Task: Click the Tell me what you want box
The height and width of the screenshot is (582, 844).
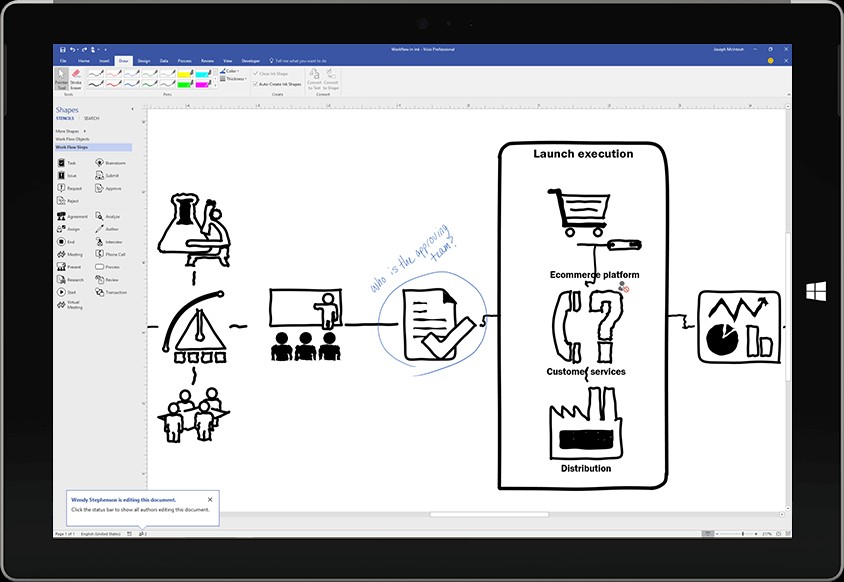Action: pyautogui.click(x=301, y=61)
